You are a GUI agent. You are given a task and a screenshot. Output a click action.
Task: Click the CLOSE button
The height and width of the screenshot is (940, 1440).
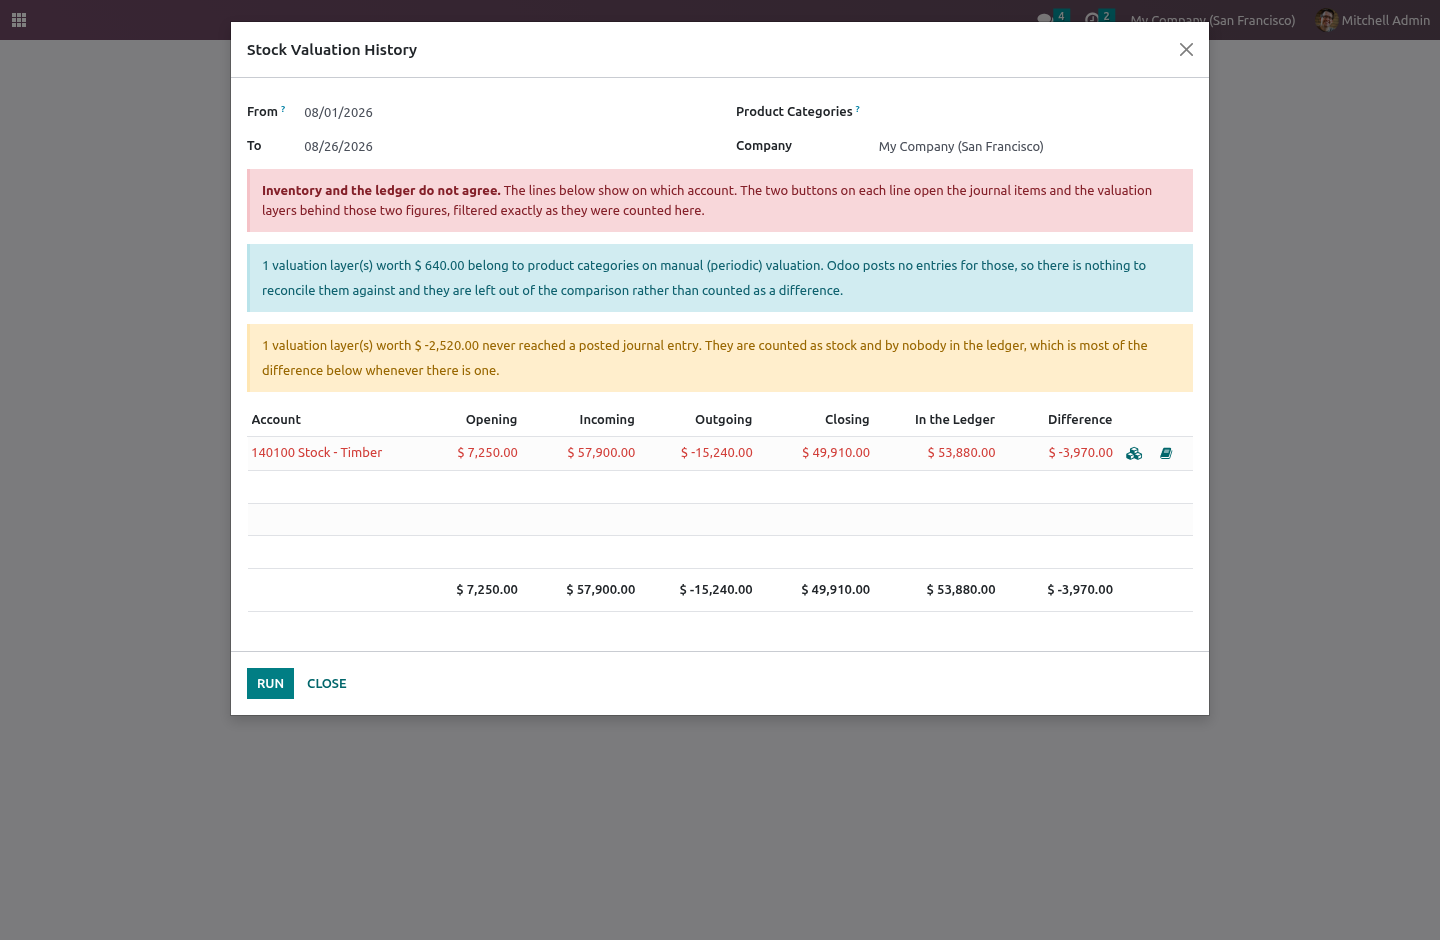click(x=327, y=683)
